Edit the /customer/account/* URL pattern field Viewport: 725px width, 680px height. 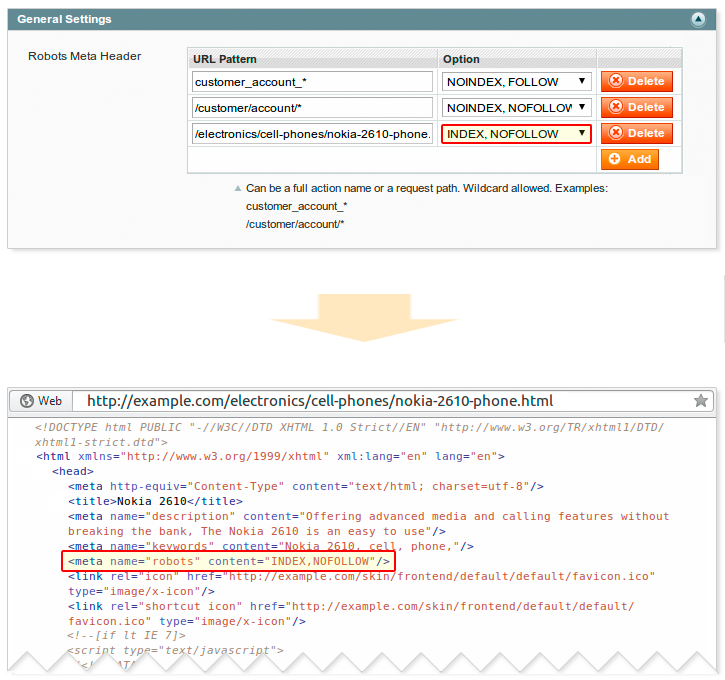coord(312,107)
